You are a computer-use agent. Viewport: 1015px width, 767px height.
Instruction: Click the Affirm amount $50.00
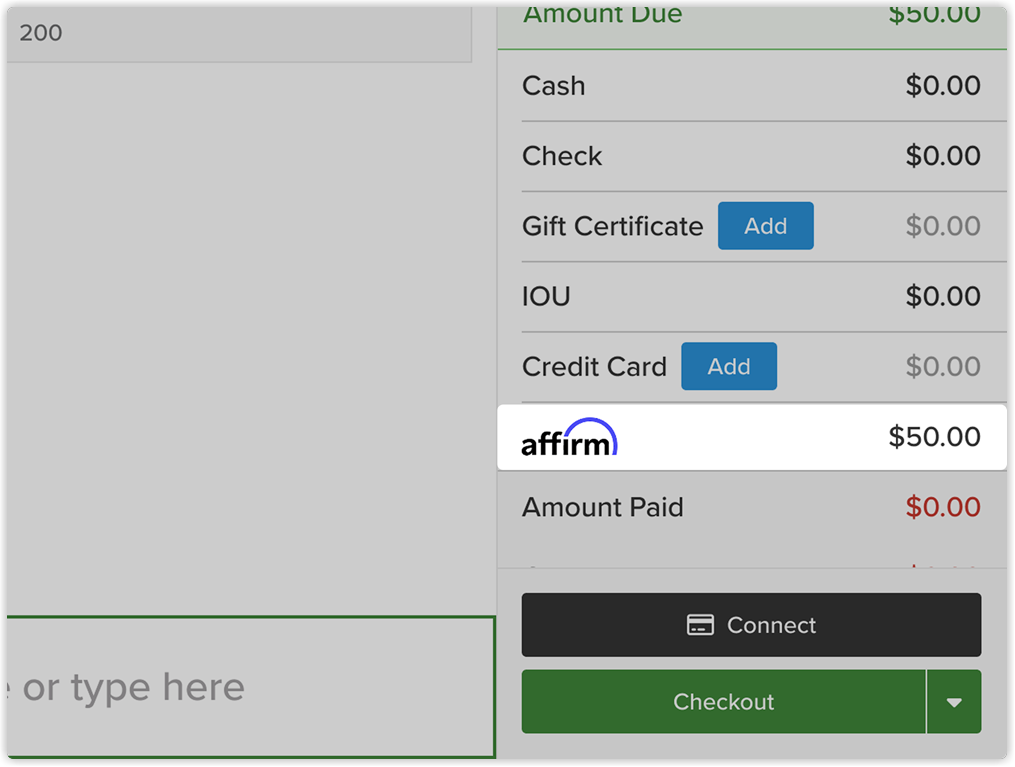pos(934,437)
